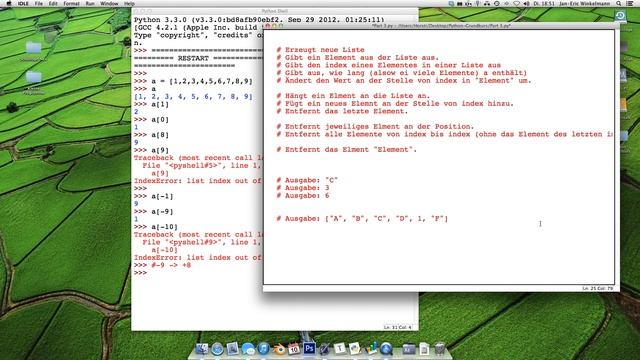The width and height of the screenshot is (640, 360).
Task: Click the Python Shell window title bar
Action: coord(275,11)
